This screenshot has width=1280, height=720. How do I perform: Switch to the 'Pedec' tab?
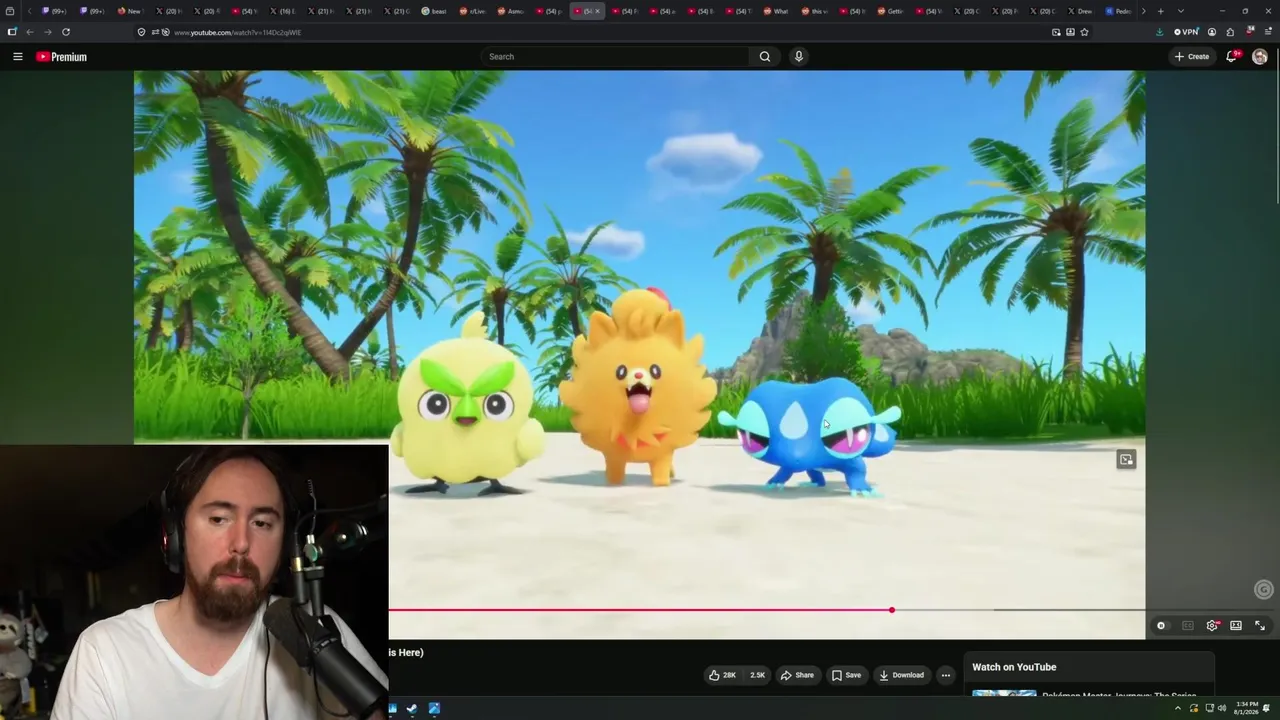pyautogui.click(x=1118, y=11)
